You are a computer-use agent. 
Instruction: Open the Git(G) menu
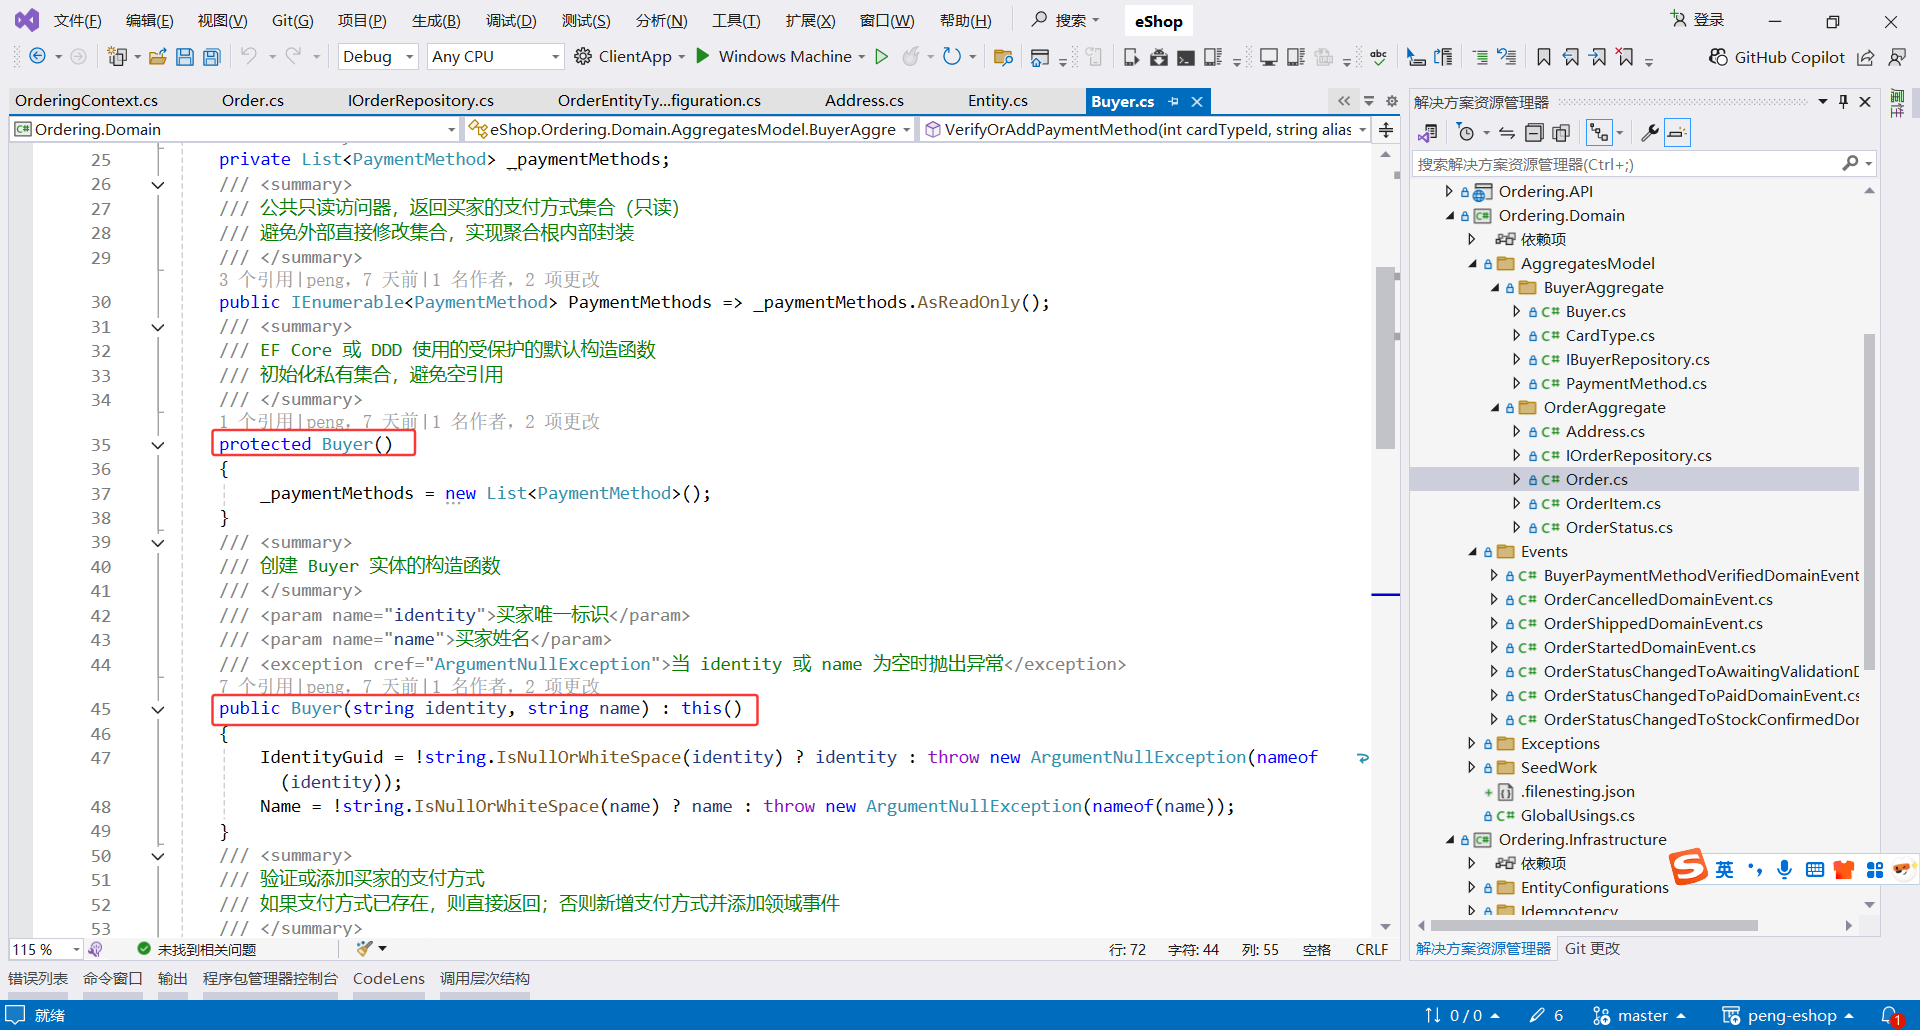(293, 21)
